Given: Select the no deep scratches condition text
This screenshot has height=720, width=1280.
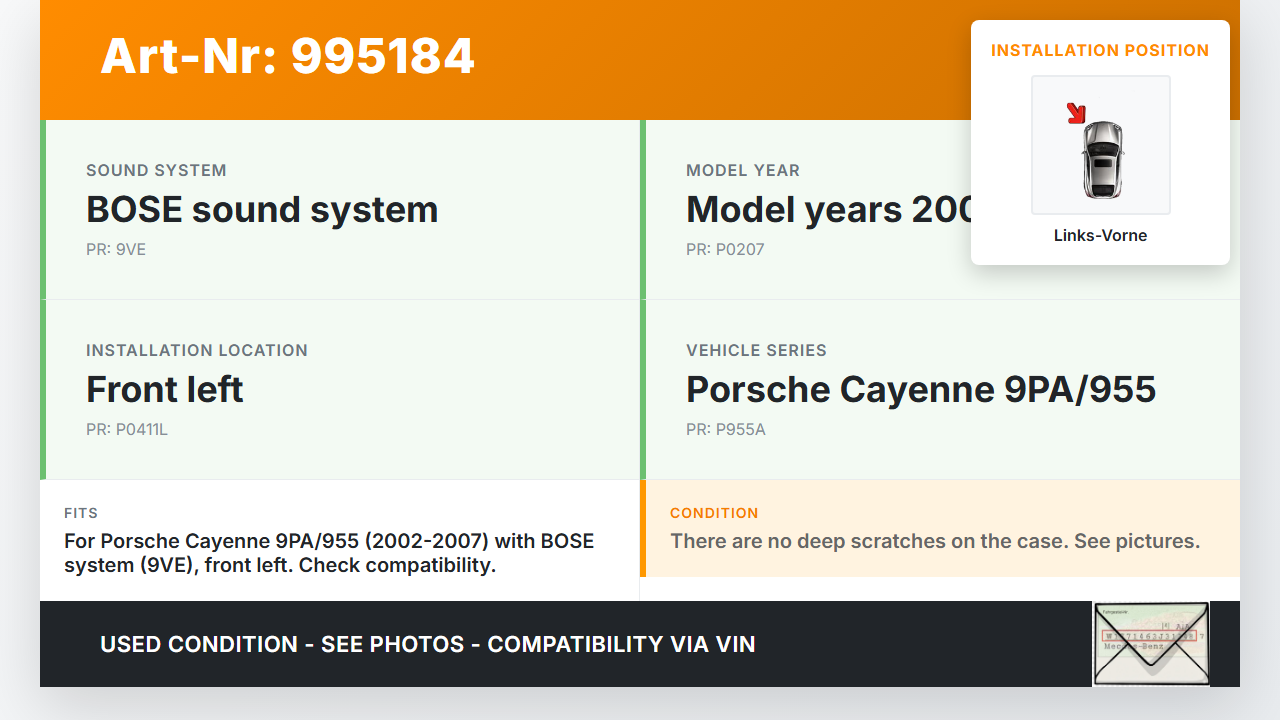Looking at the screenshot, I should click(x=934, y=542).
